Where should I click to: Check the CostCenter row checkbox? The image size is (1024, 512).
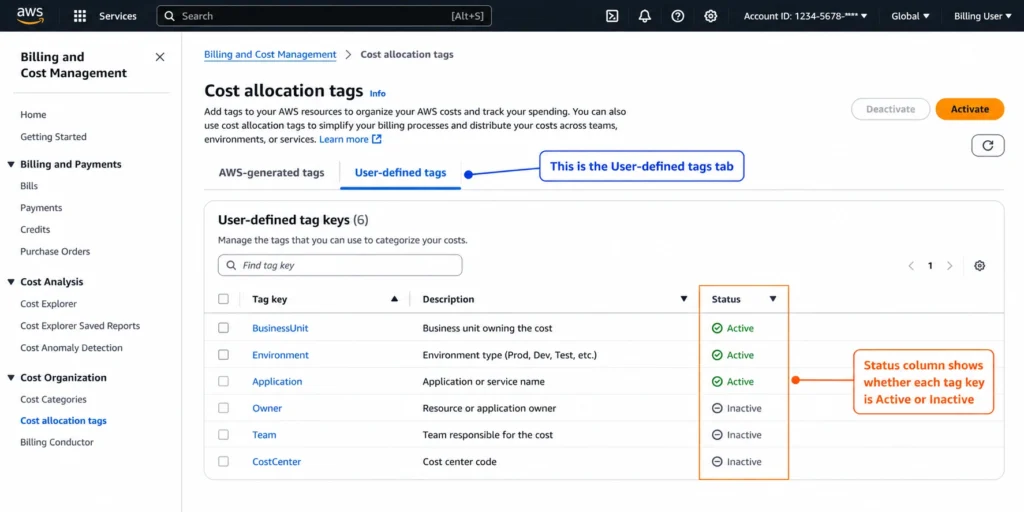pyautogui.click(x=223, y=461)
